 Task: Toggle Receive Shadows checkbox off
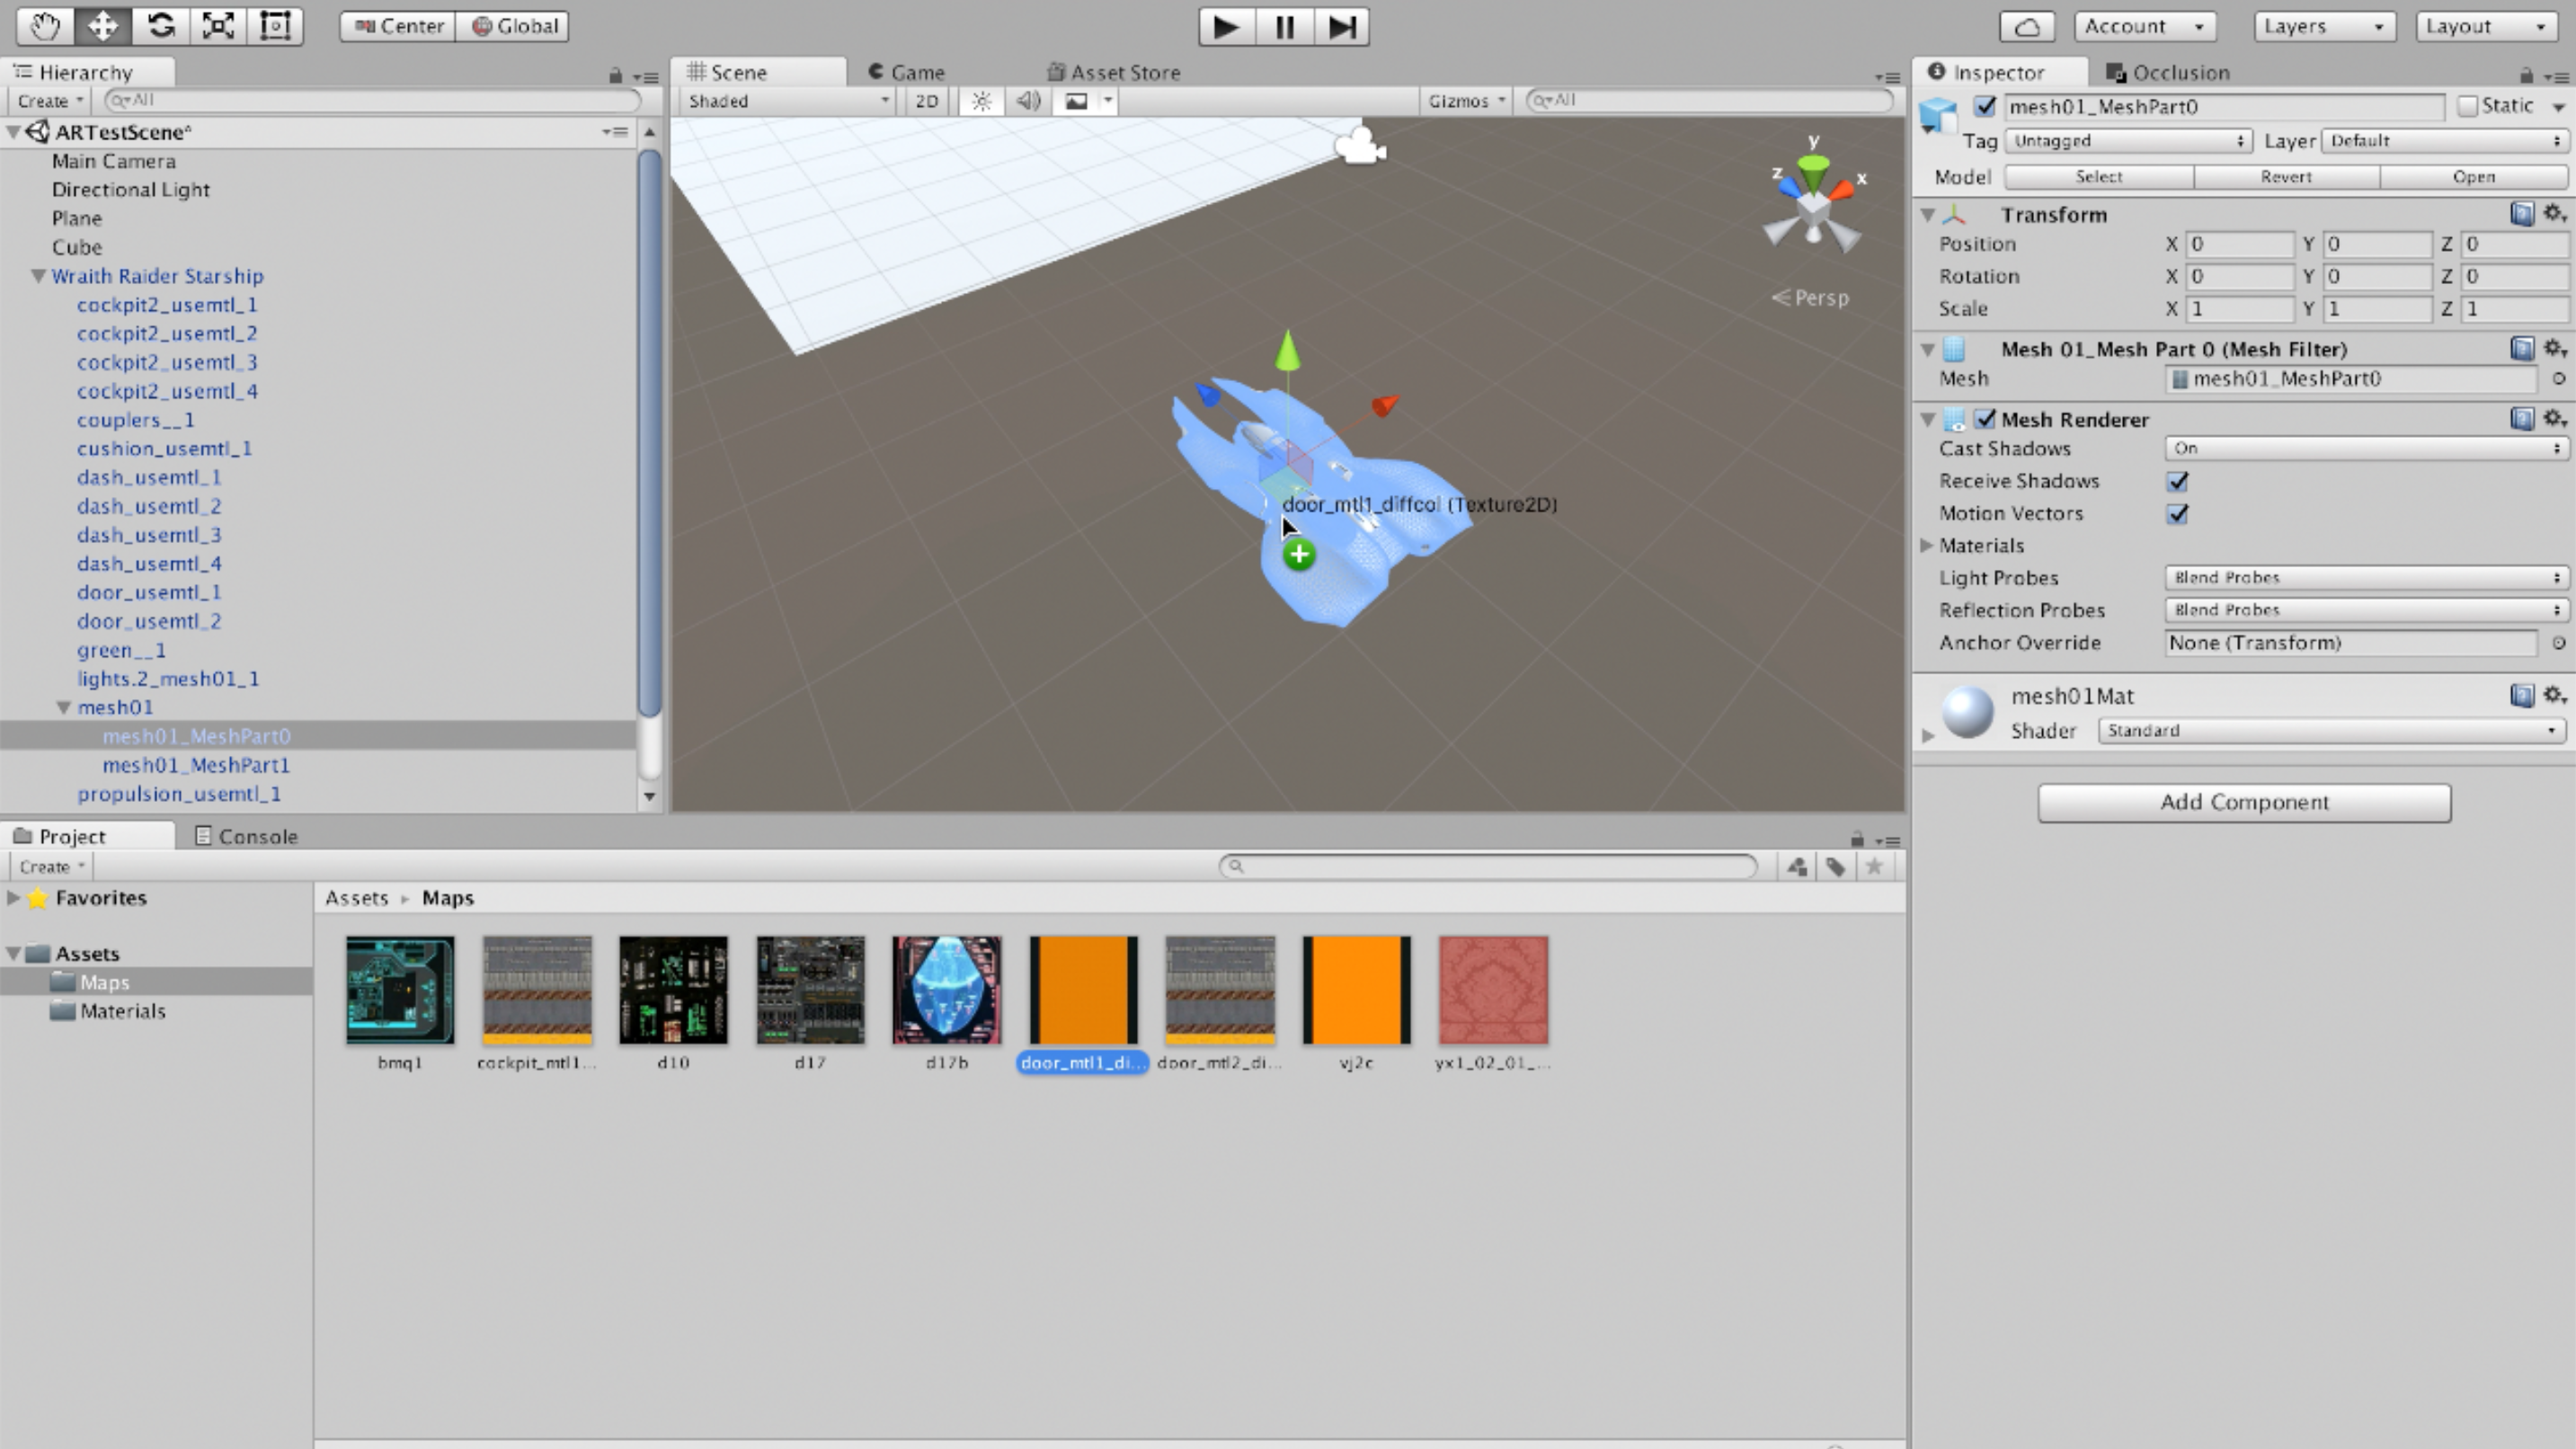2178,481
